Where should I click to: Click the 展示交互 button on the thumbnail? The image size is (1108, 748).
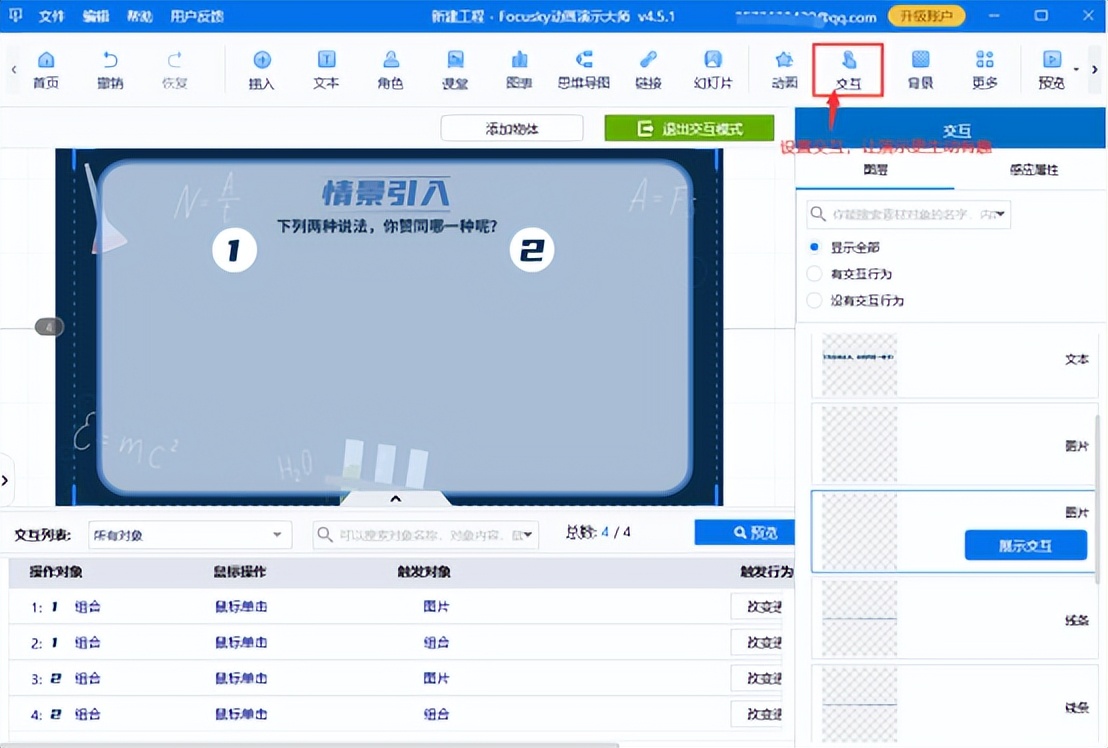[1026, 544]
